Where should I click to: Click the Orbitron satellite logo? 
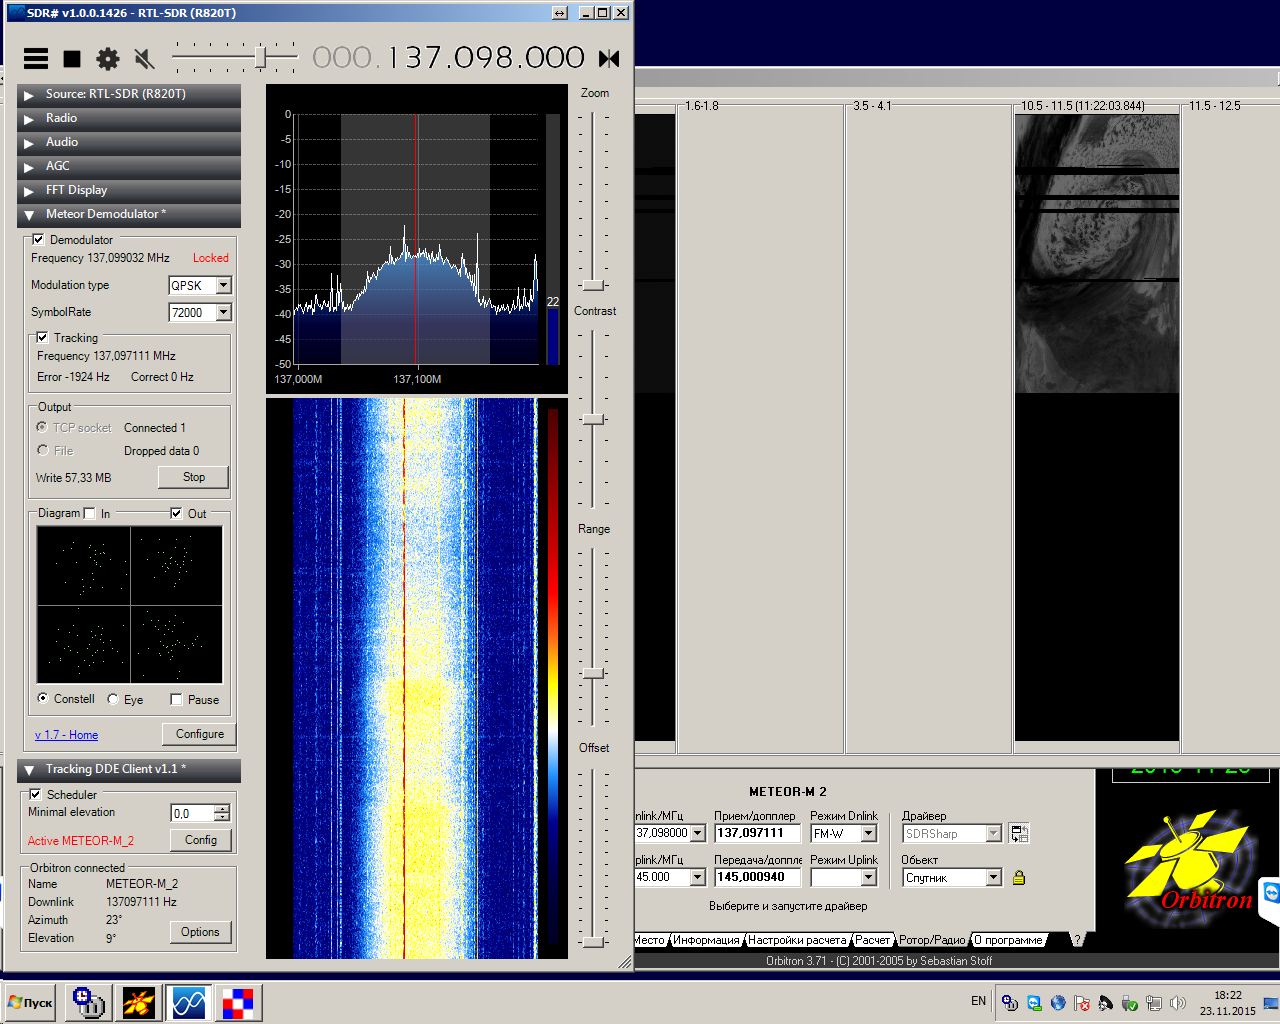pyautogui.click(x=1190, y=863)
